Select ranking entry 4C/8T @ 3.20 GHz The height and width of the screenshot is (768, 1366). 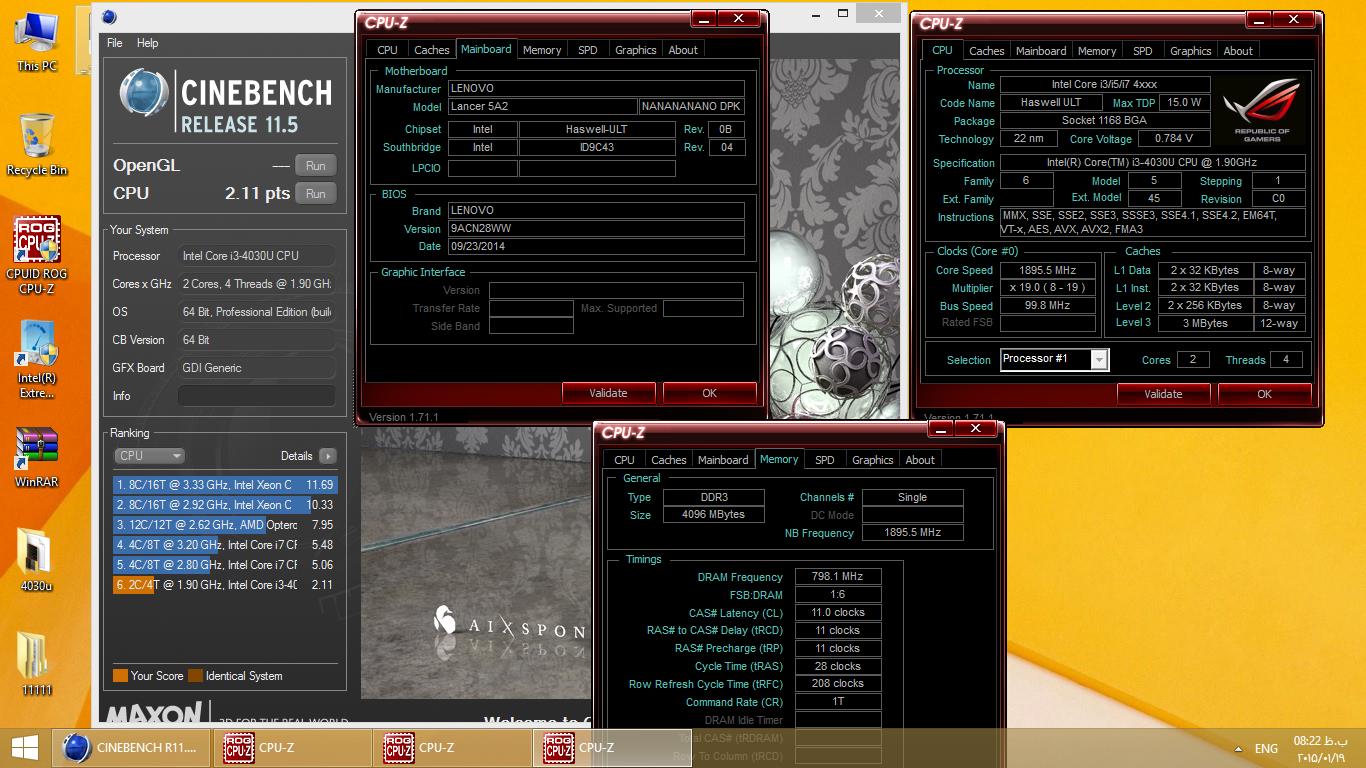(x=225, y=545)
